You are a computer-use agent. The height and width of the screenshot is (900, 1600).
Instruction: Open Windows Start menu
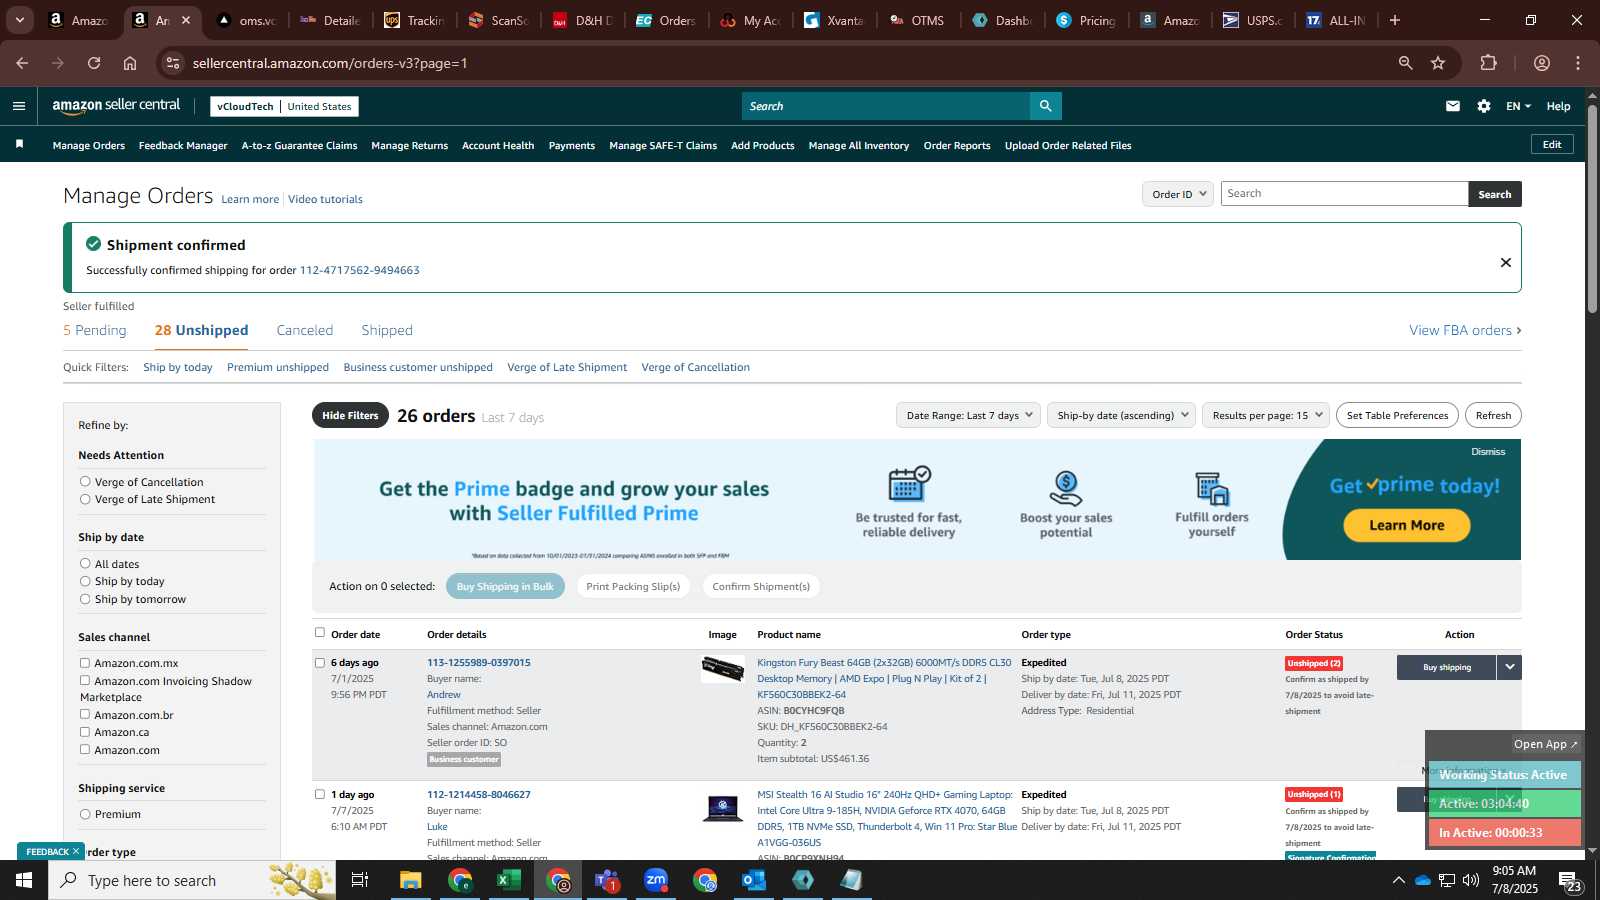tap(24, 880)
